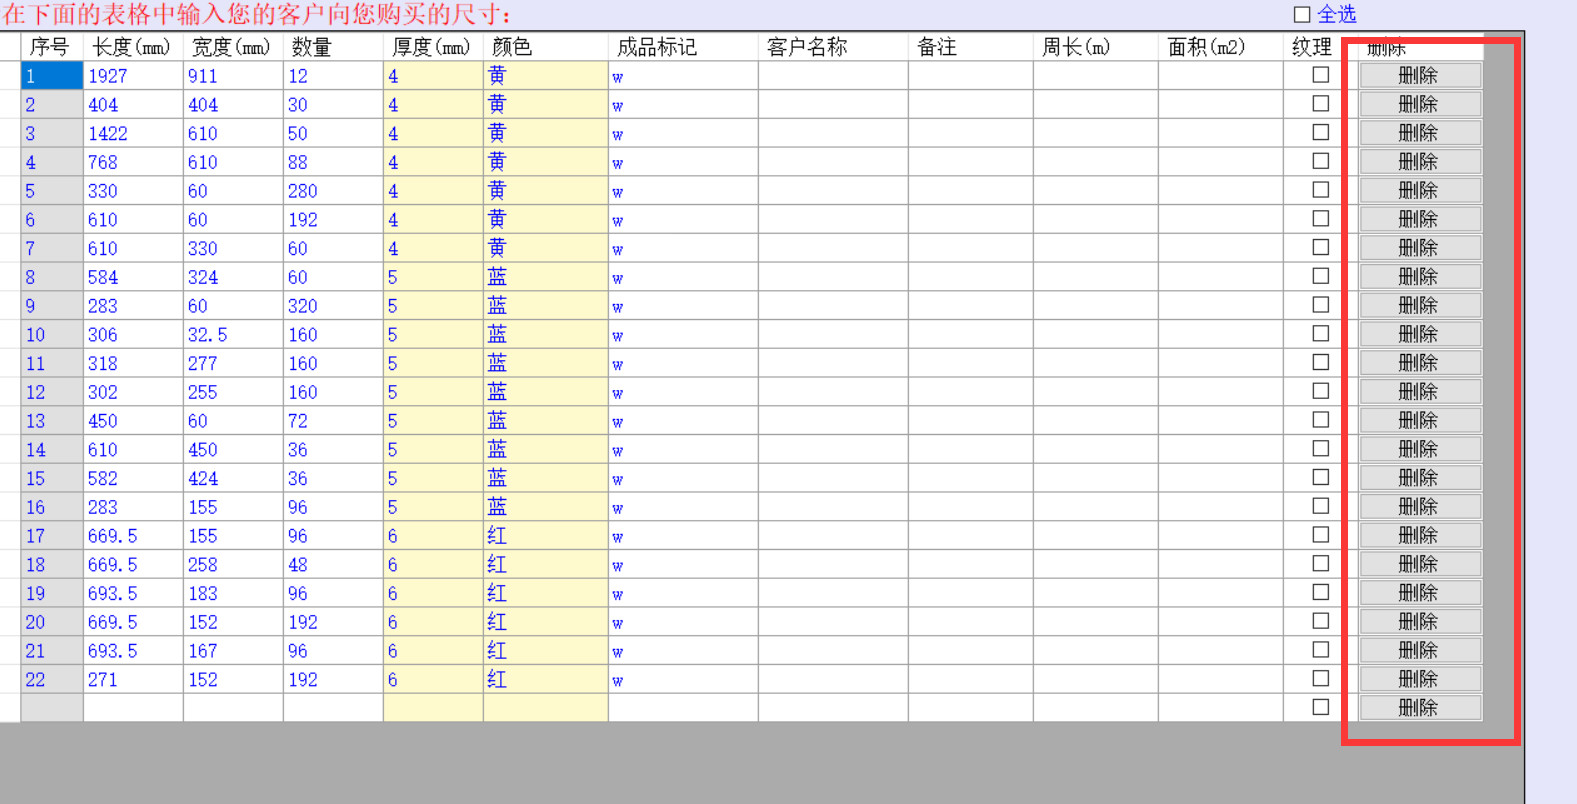Click empty 长度 cell in the new last row
The width and height of the screenshot is (1577, 804).
tap(133, 708)
